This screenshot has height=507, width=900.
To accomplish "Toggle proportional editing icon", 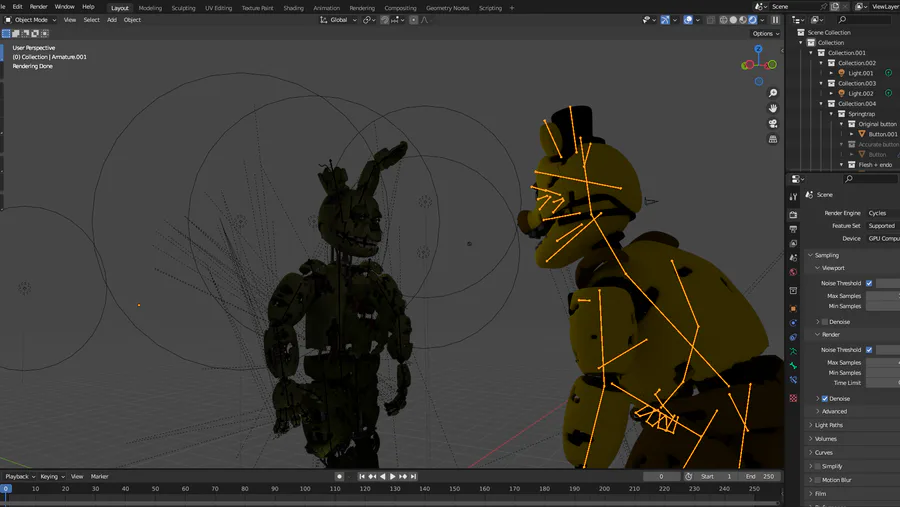I will [x=413, y=20].
